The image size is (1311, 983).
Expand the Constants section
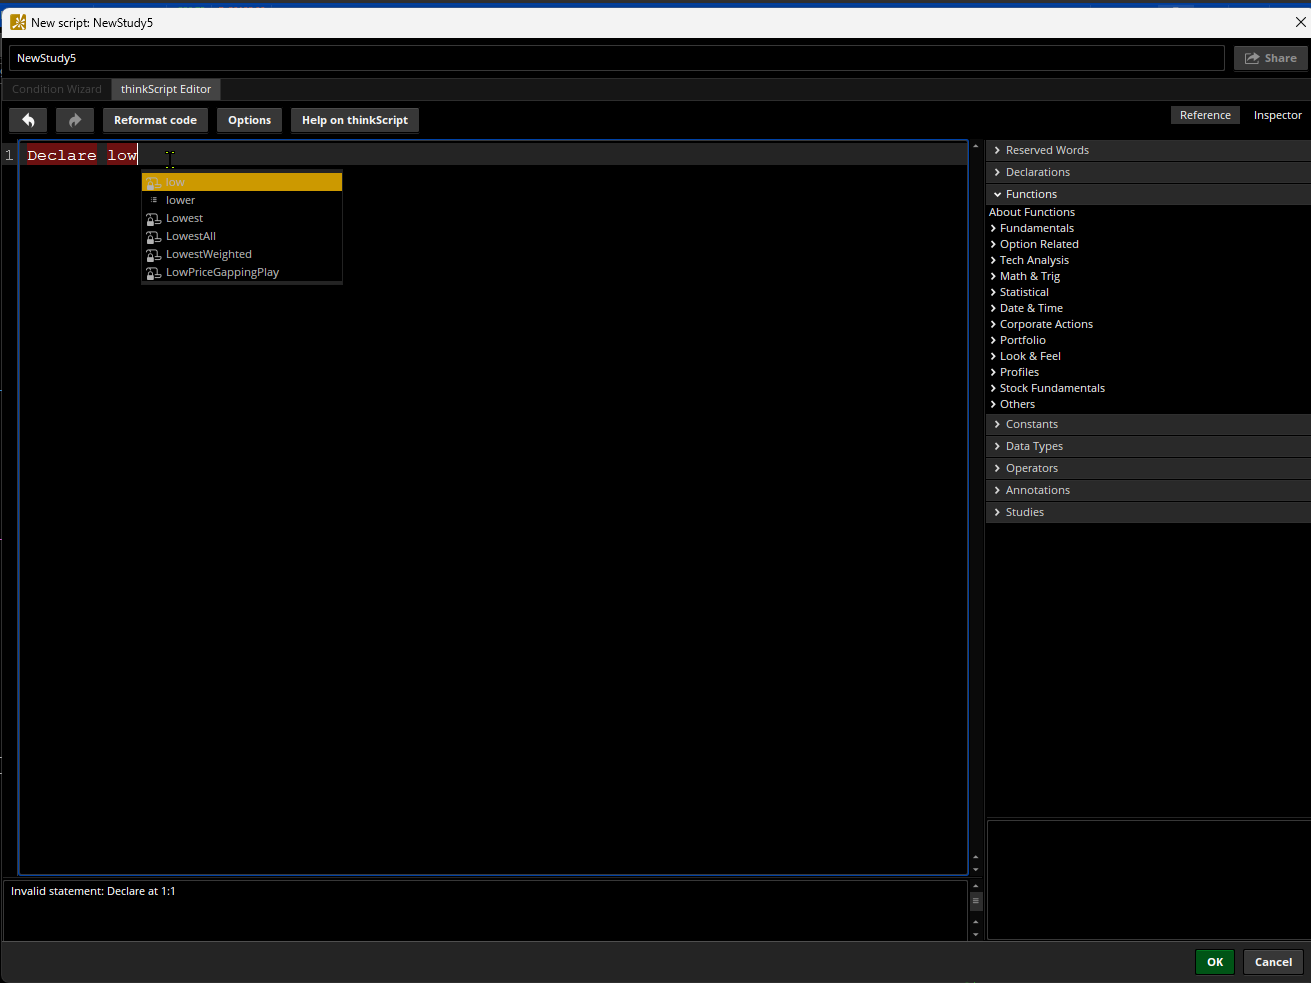[1148, 424]
